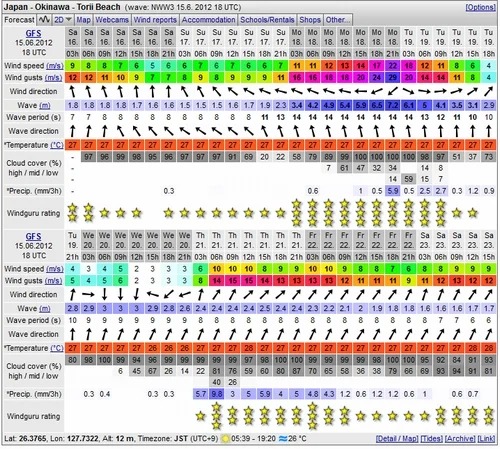500x449 pixels.
Task: Open the 2D view dropdown
Action: click(63, 20)
